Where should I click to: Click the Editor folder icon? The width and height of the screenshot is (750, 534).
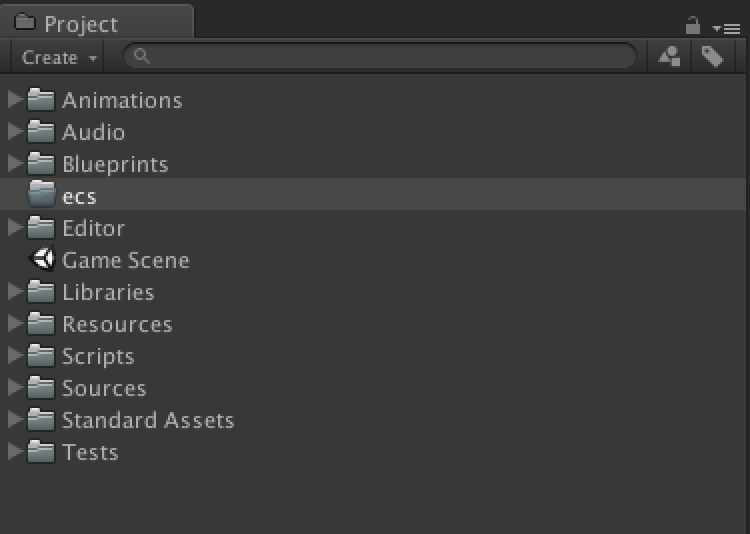click(x=41, y=227)
